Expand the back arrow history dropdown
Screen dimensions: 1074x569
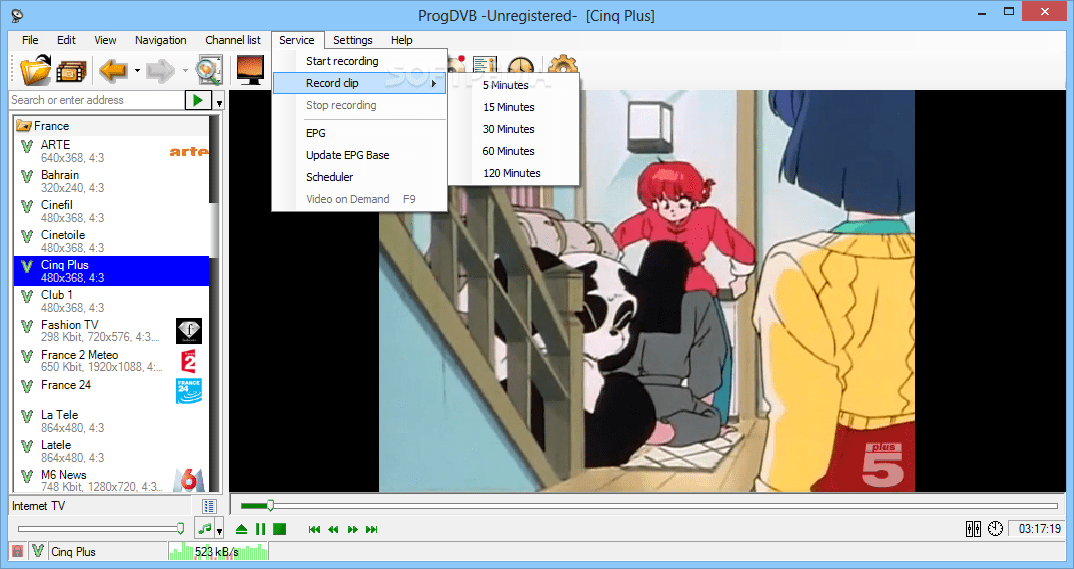tap(137, 71)
